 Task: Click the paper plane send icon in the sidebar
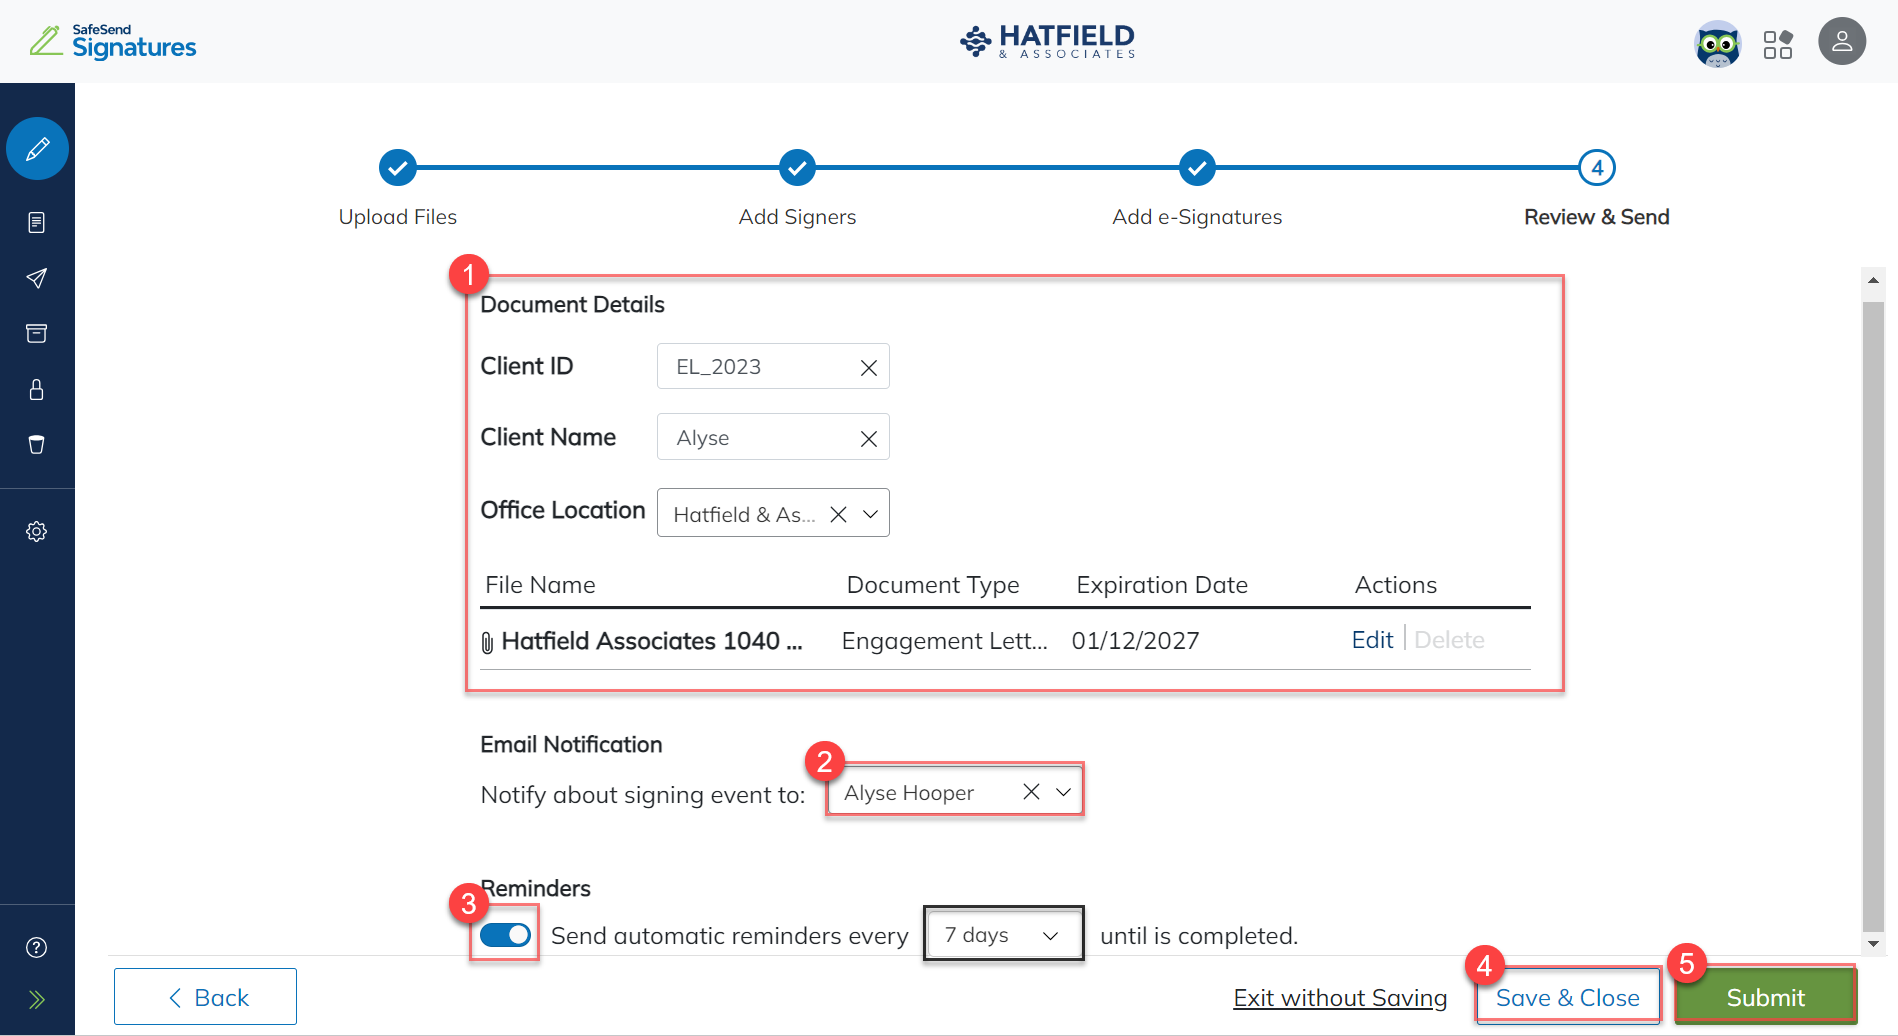pos(37,278)
